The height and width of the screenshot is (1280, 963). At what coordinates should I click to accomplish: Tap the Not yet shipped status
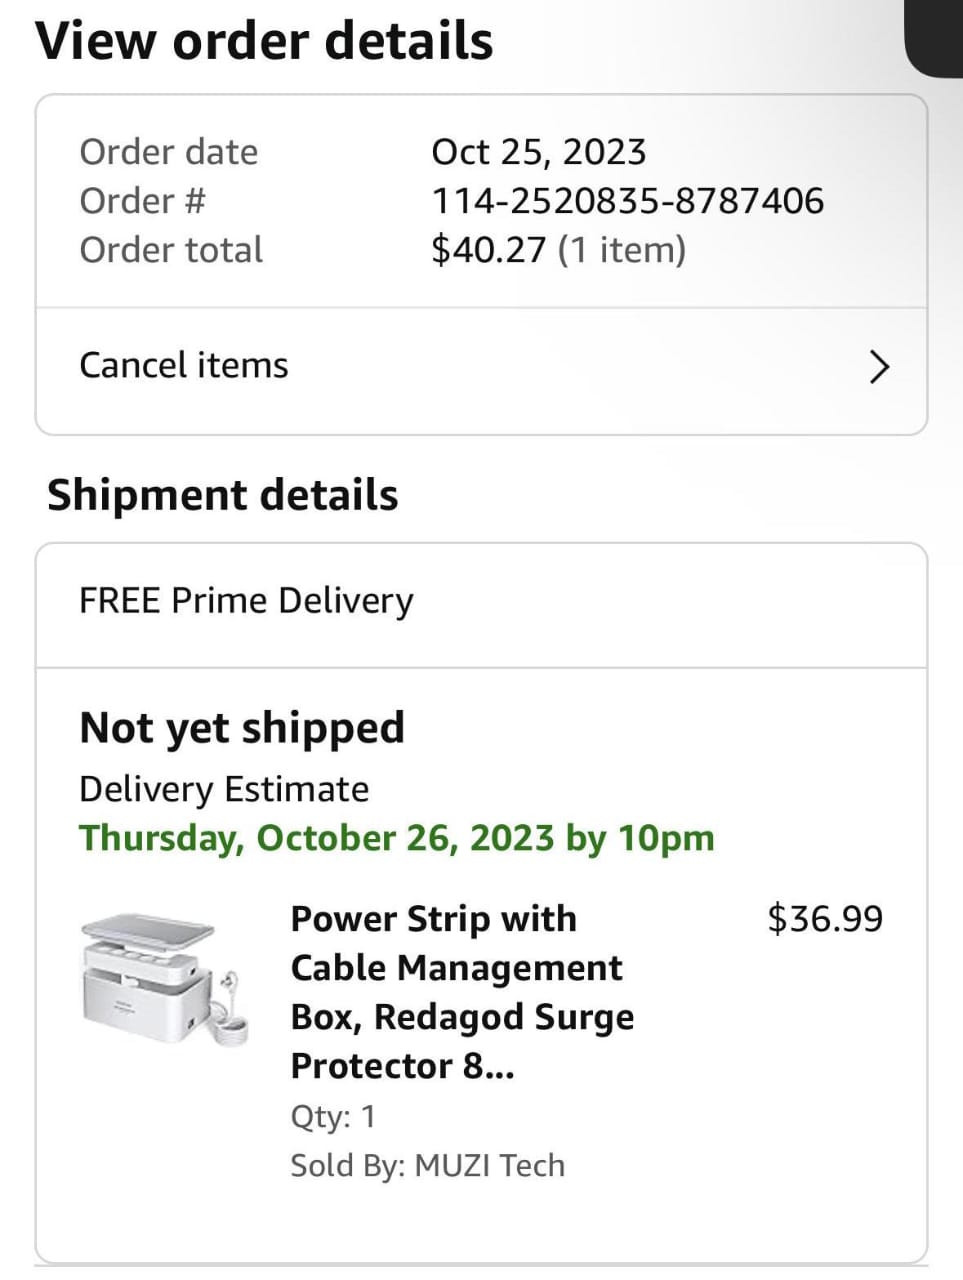click(x=242, y=728)
